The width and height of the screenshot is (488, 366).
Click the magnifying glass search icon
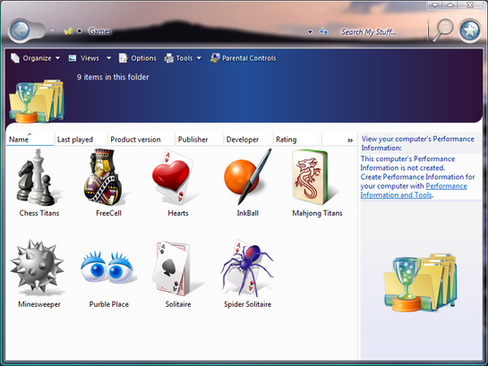coord(443,31)
